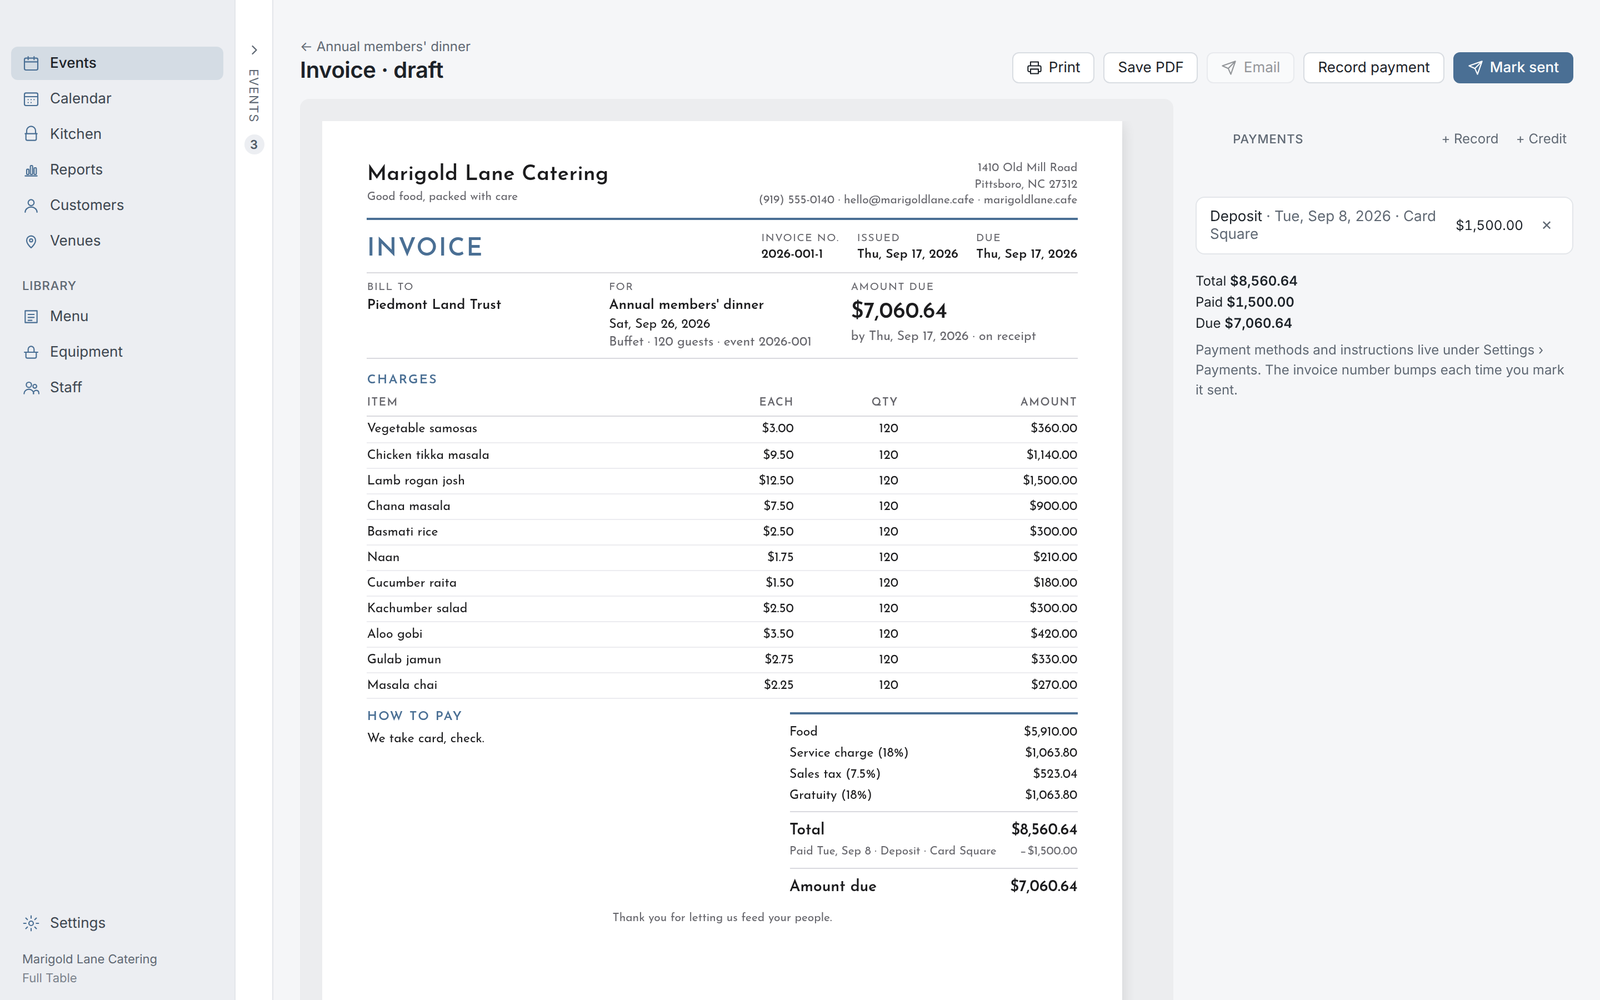Open Reports label in sidebar

[x=76, y=170]
